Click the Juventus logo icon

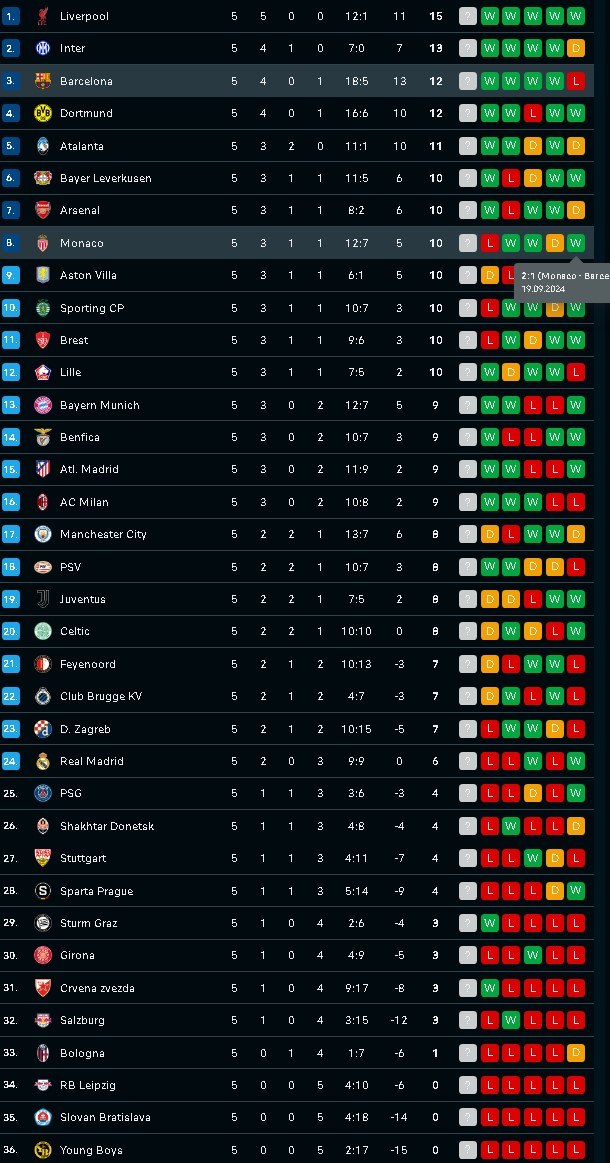point(43,599)
